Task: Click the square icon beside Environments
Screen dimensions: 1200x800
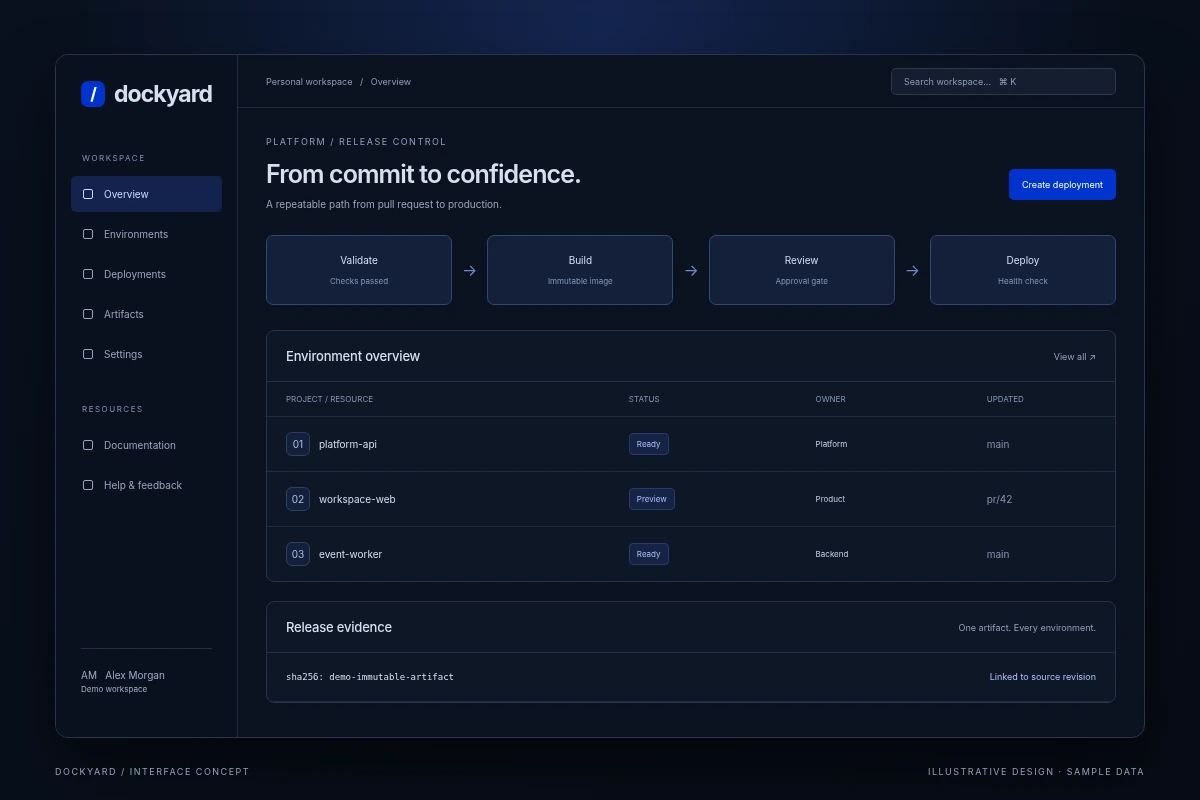Action: (88, 234)
